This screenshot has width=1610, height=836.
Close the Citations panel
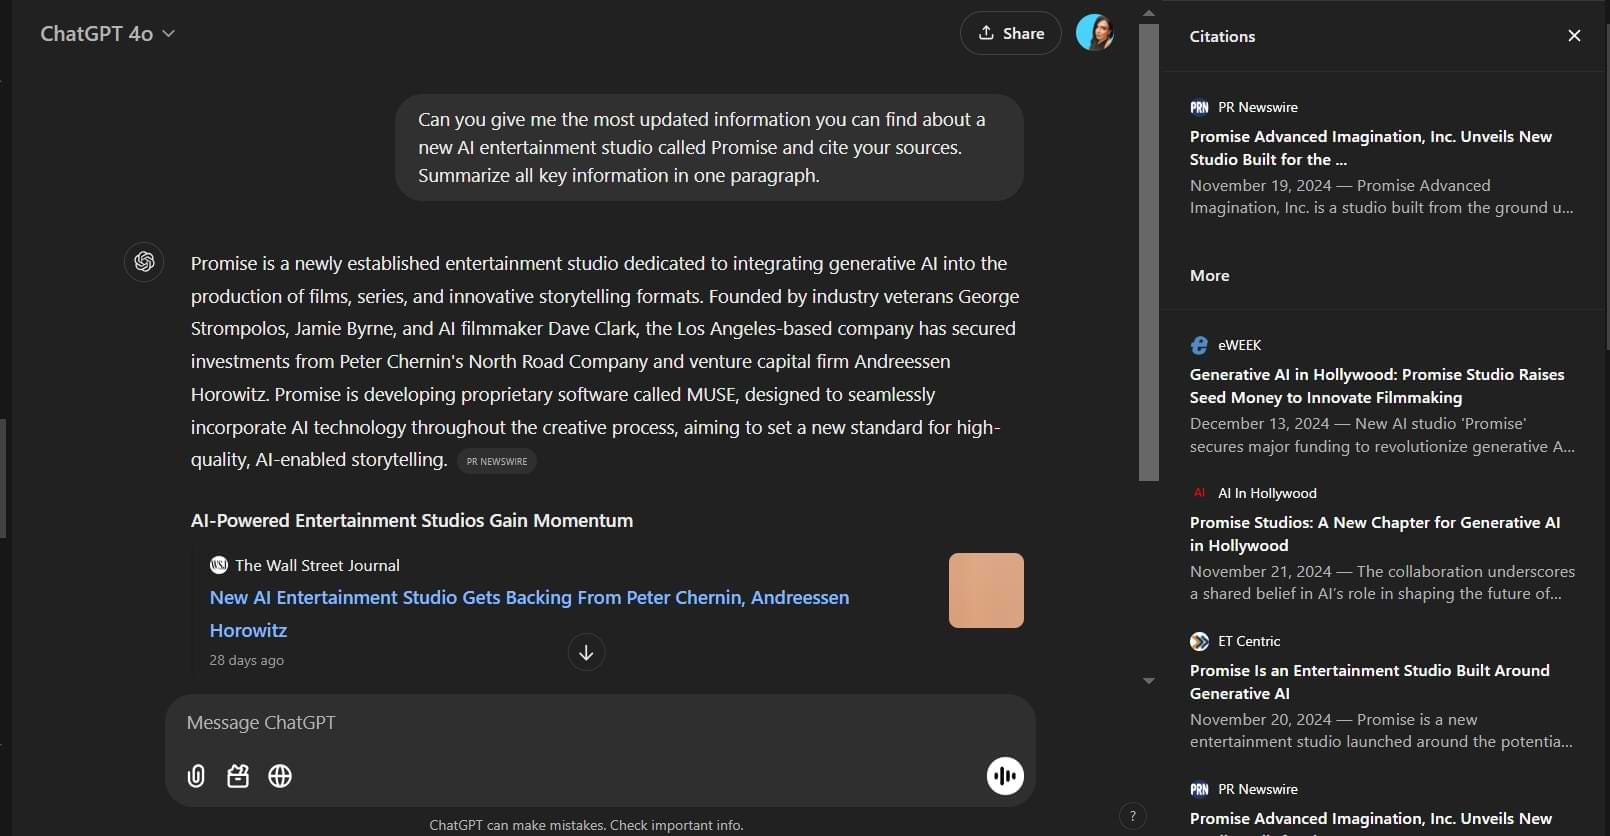1574,36
